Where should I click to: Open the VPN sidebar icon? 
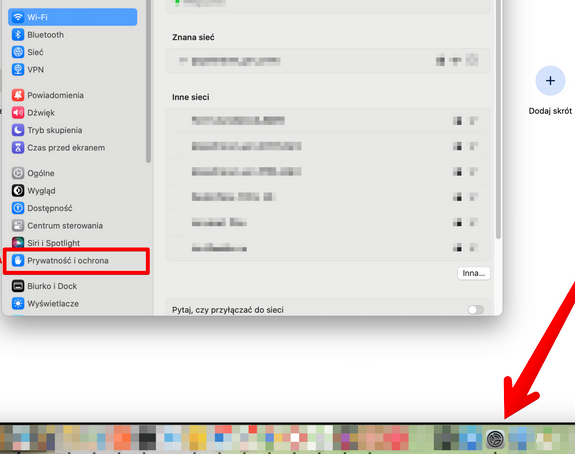(x=18, y=69)
